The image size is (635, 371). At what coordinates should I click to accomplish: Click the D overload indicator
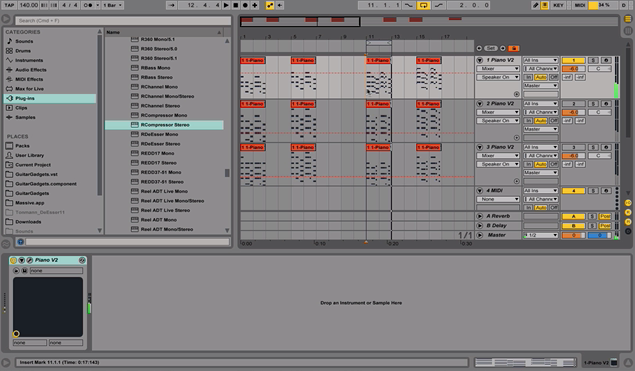coord(624,5)
